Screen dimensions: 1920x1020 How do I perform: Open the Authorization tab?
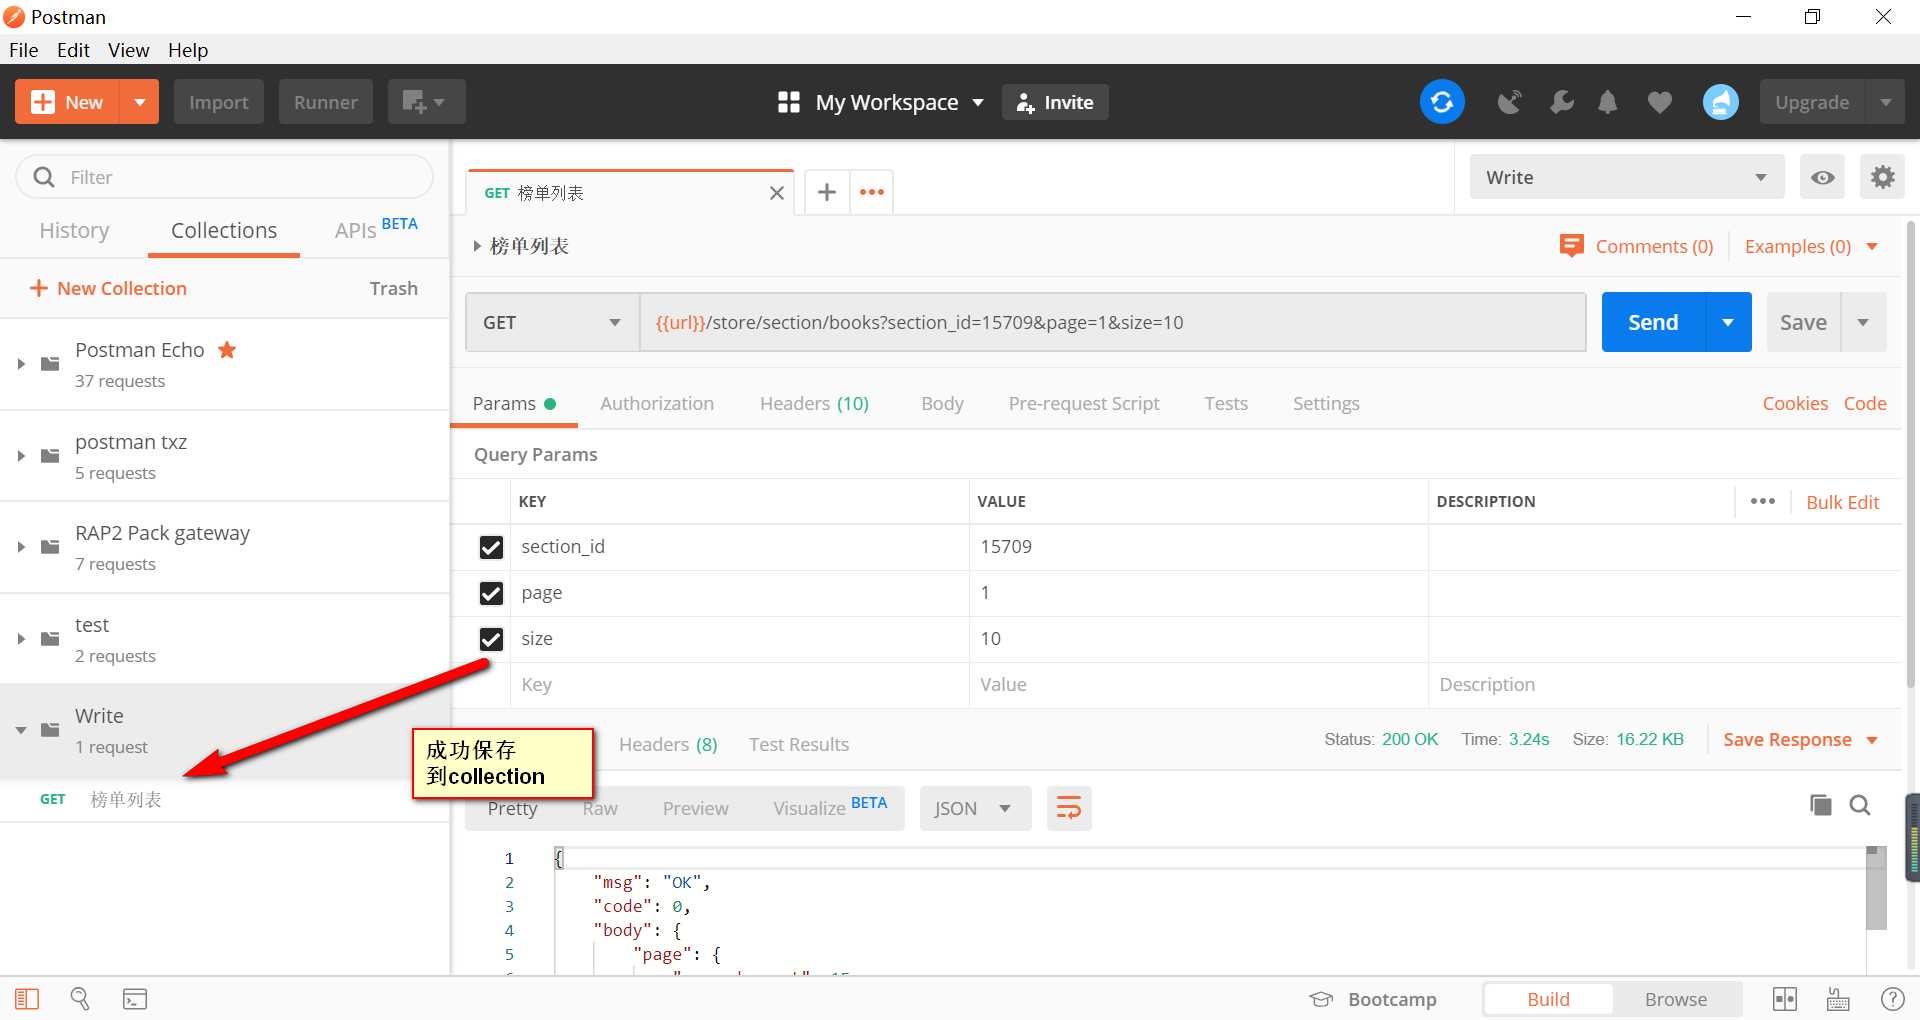[x=657, y=403]
